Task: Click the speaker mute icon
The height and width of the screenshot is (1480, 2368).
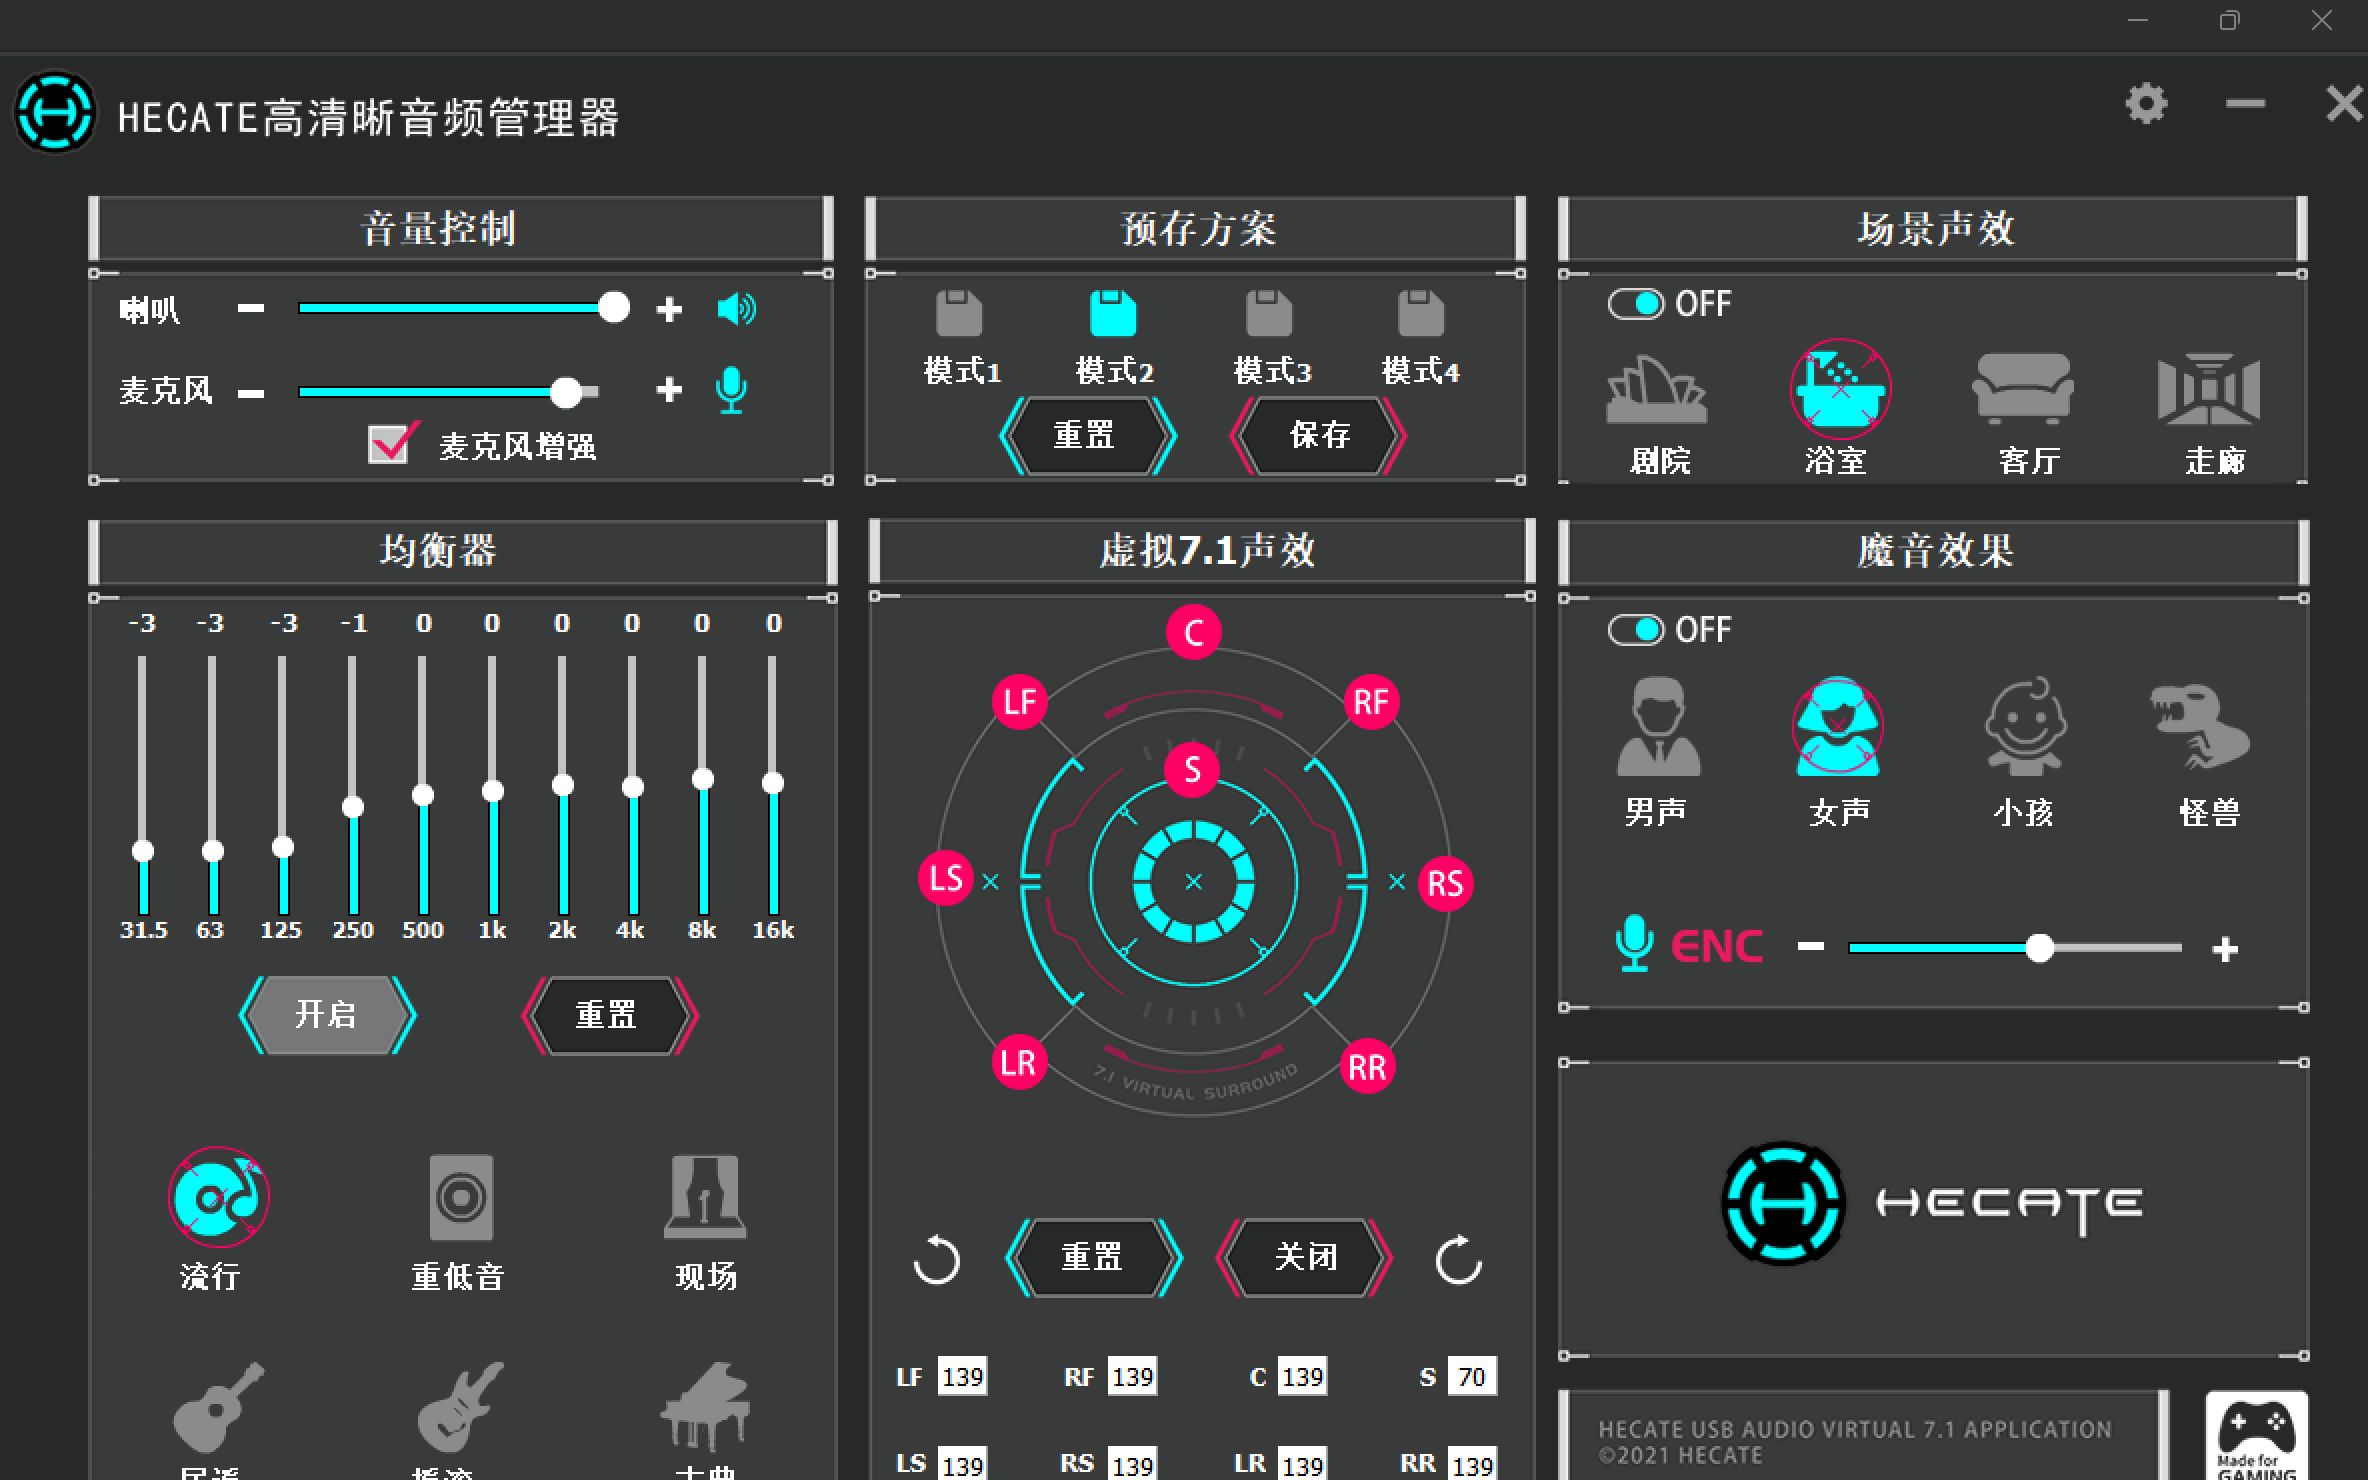Action: [x=736, y=309]
